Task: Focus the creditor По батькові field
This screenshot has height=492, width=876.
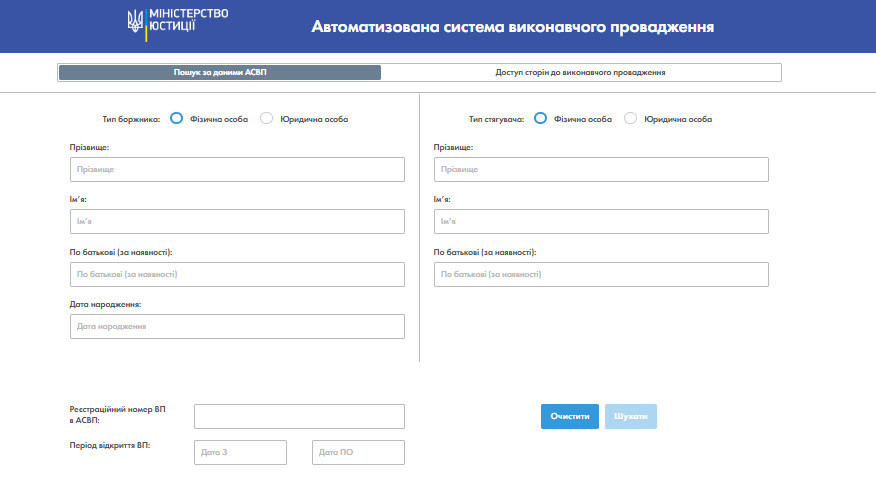Action: (x=601, y=274)
